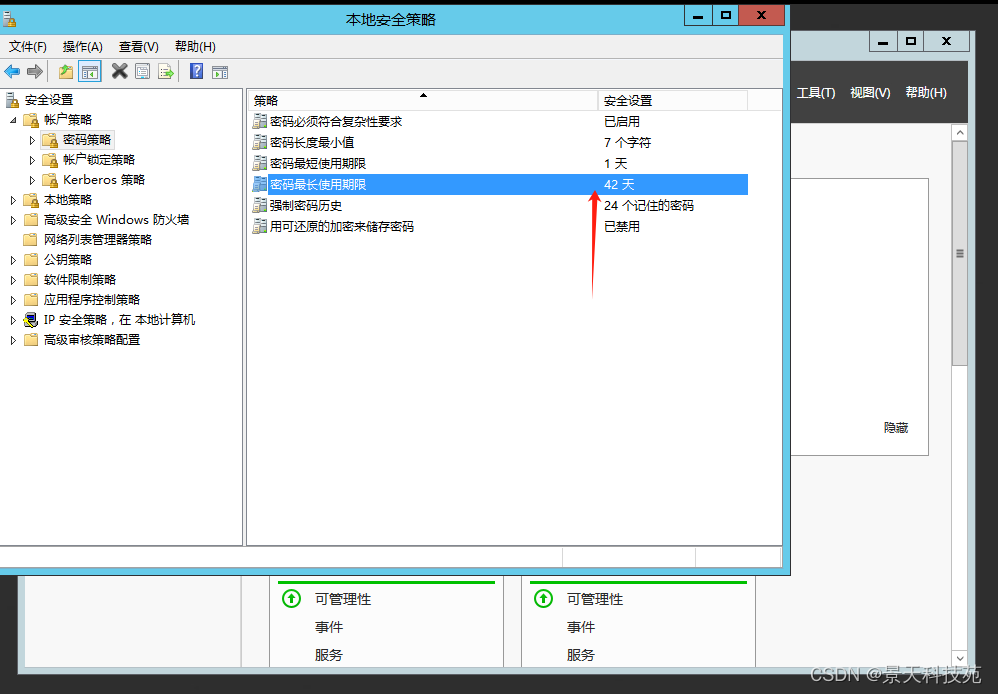Click second 服务 entry in right tile
998x694 pixels.
pos(581,655)
